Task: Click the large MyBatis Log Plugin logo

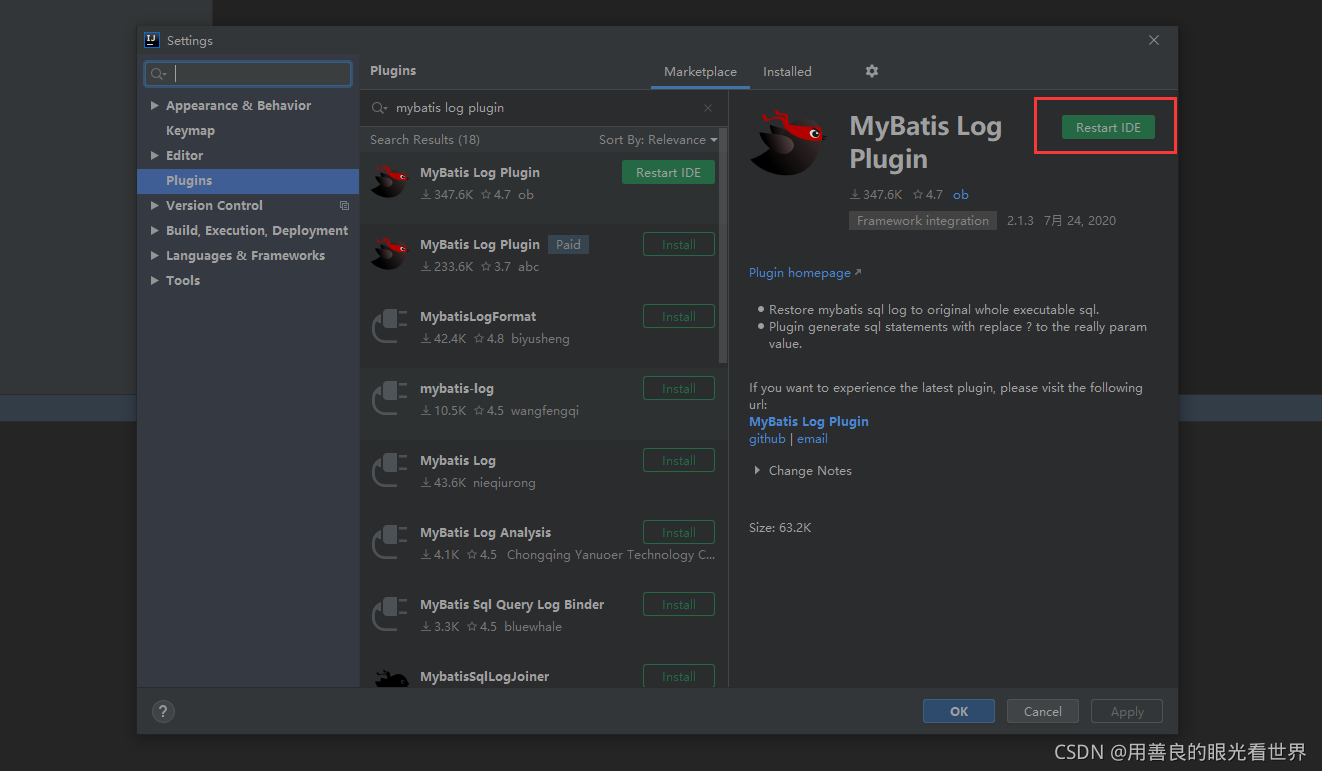Action: pyautogui.click(x=788, y=143)
